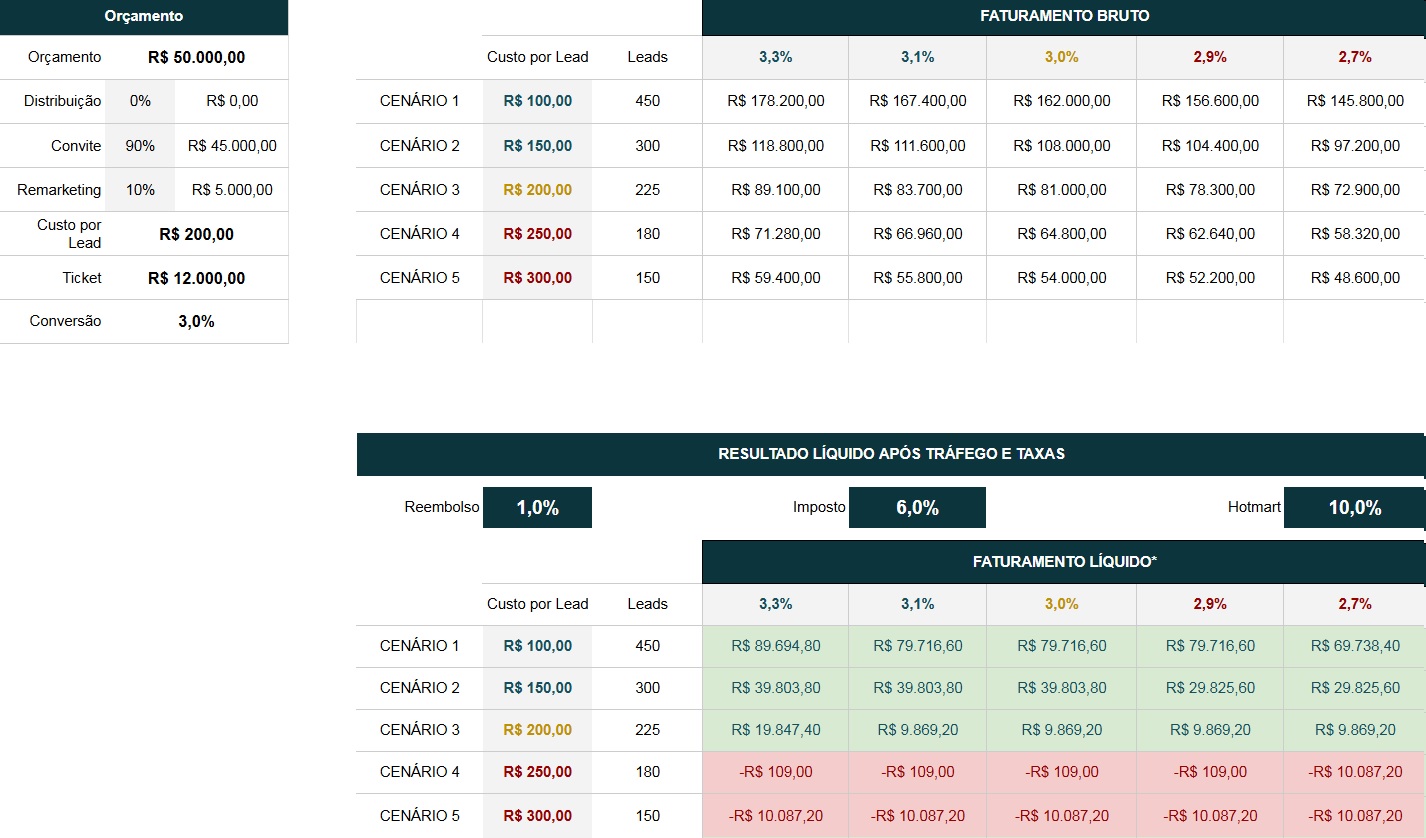1426x838 pixels.
Task: Select the RESULTADO LÍQUIDO APÓS TRÁFEGO E TAXAS banner
Action: (x=891, y=454)
